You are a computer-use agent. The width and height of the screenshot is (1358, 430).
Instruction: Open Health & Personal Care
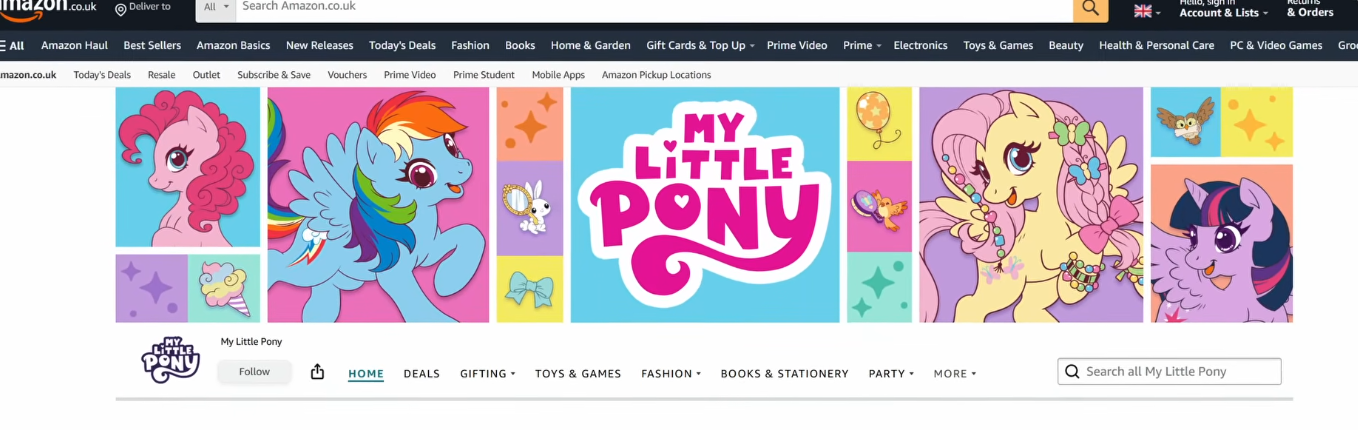click(1156, 45)
